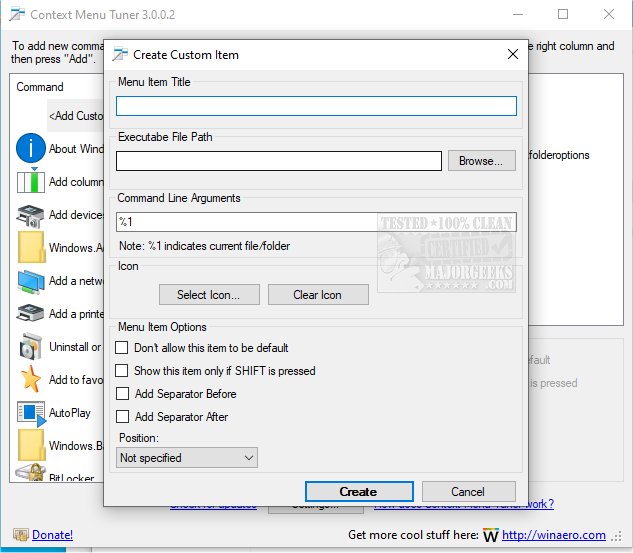
Task: Click the Winaero W logo icon
Action: [x=490, y=535]
